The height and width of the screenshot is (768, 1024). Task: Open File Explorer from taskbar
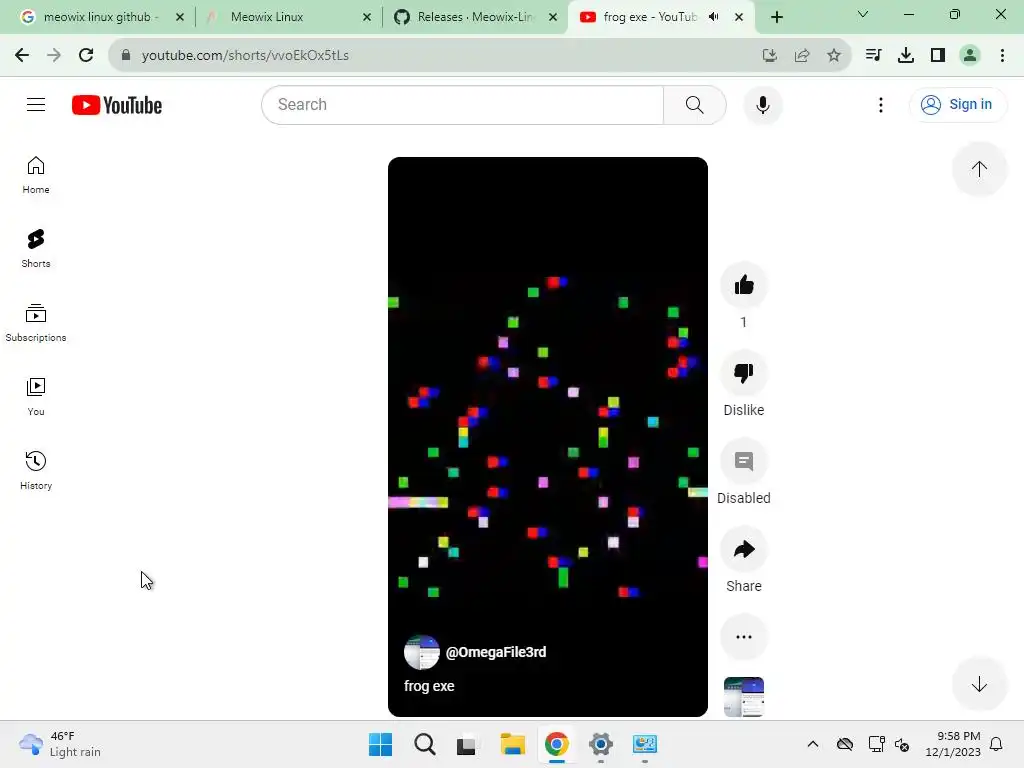pos(513,744)
